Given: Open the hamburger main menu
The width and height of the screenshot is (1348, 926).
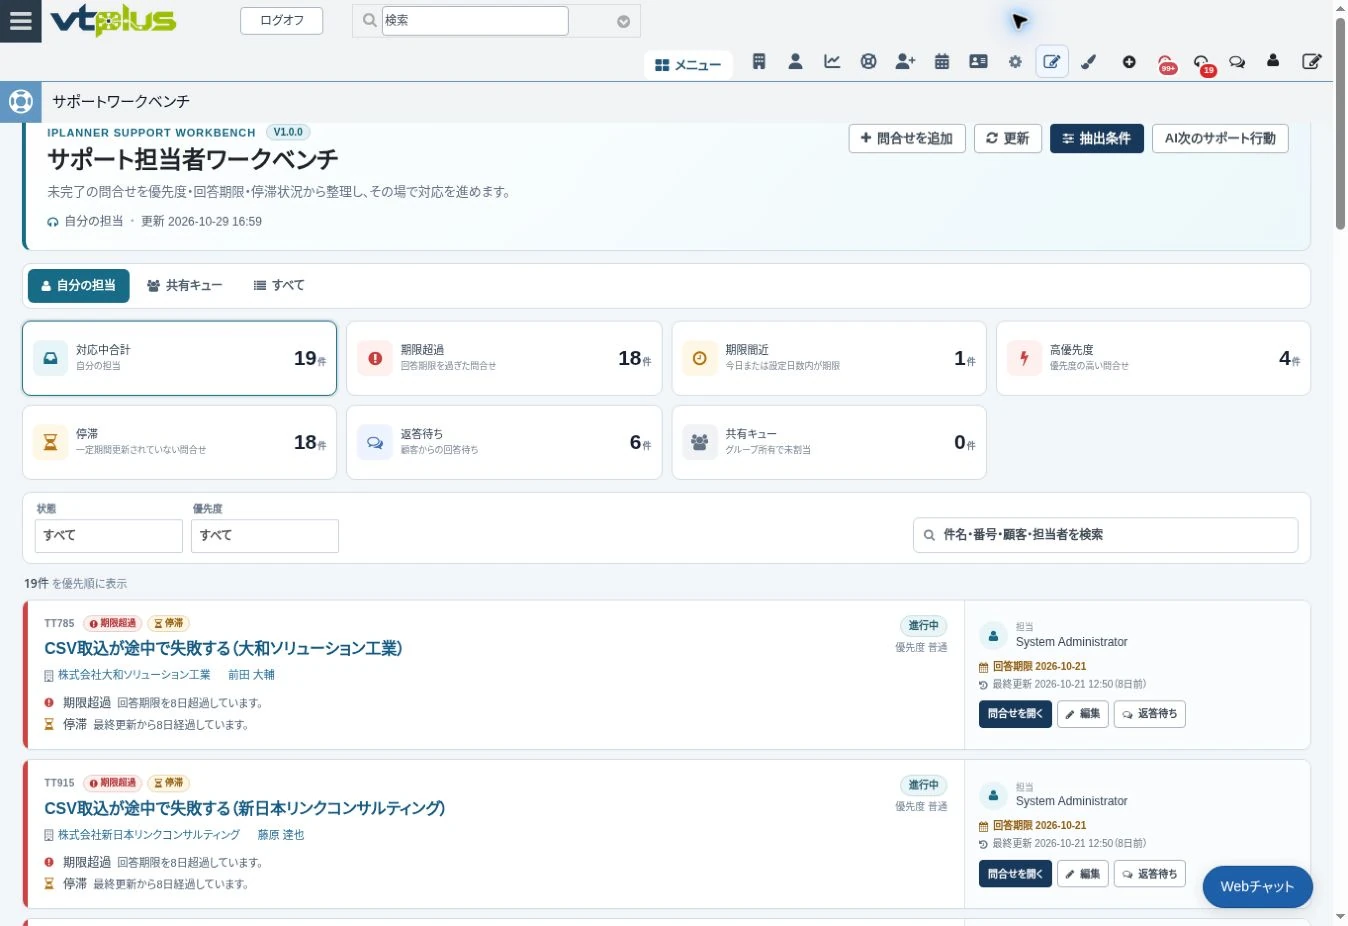Looking at the screenshot, I should [x=21, y=21].
